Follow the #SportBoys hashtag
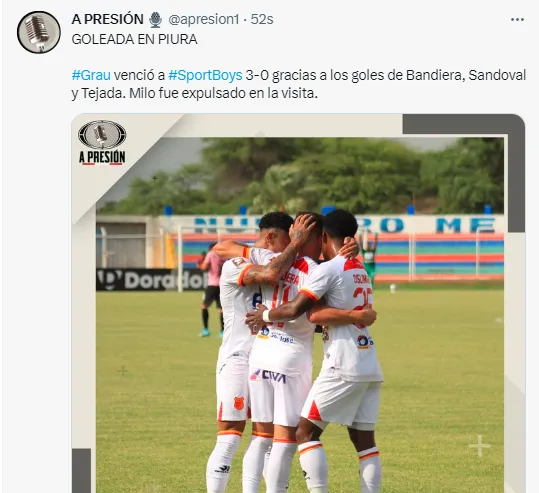Image resolution: width=539 pixels, height=493 pixels. (x=205, y=75)
